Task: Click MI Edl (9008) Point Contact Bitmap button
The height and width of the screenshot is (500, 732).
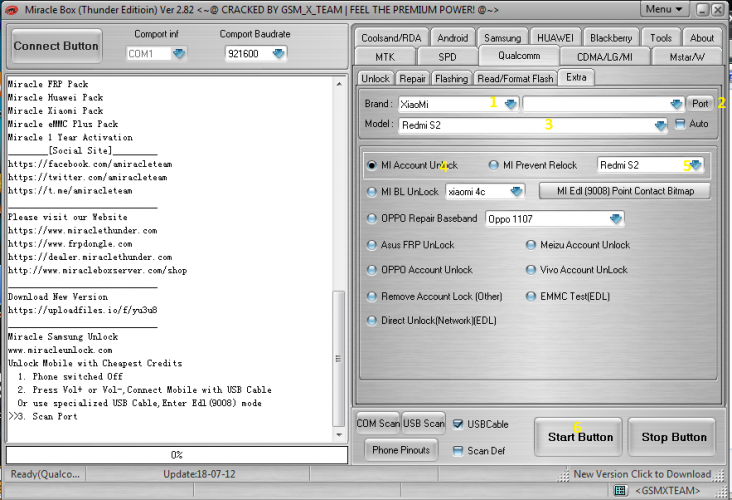Action: coord(625,191)
